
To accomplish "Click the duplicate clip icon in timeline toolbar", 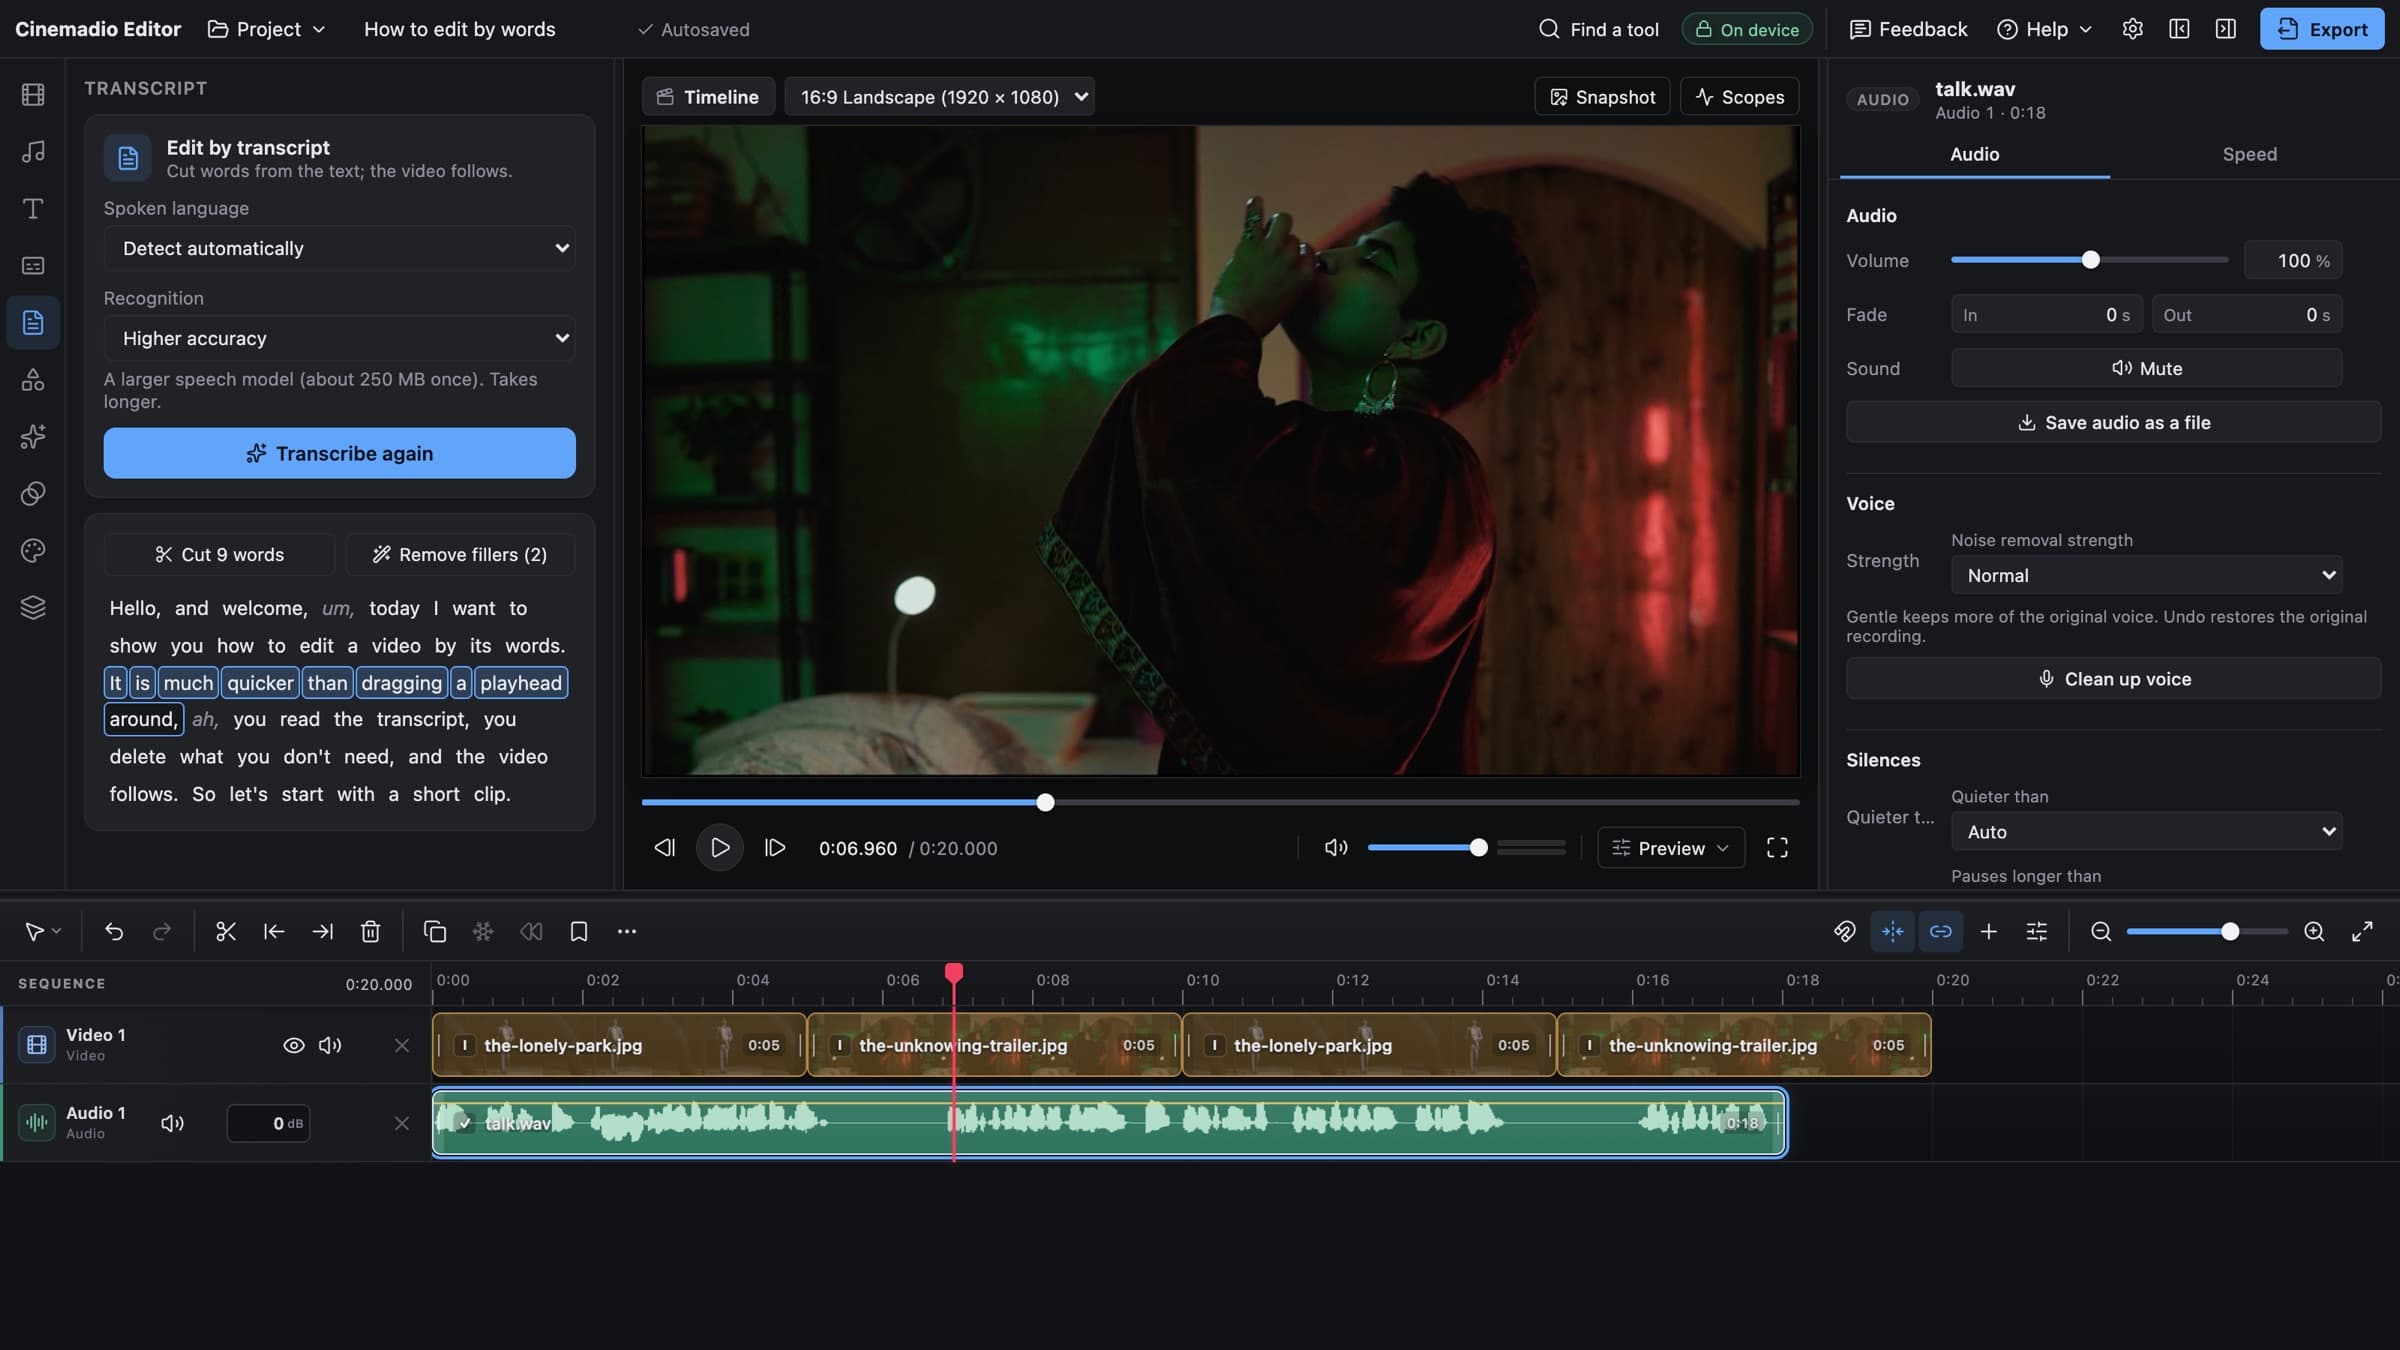I will [434, 932].
